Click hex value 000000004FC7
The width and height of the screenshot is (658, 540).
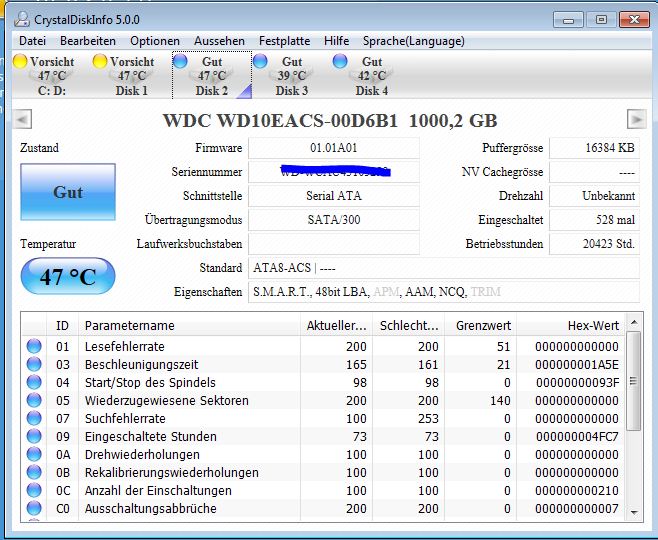point(577,437)
